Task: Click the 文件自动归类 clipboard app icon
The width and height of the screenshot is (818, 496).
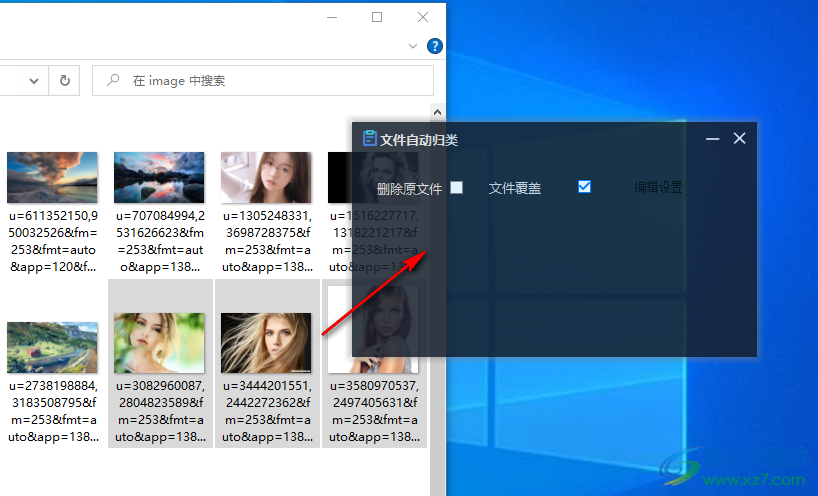Action: [x=369, y=138]
